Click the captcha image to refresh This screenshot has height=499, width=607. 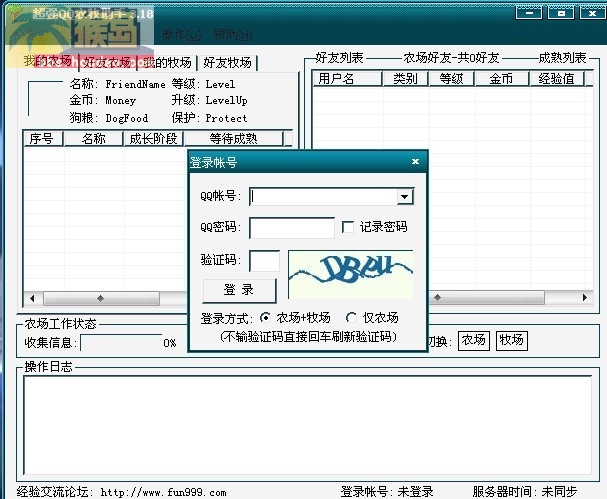tap(351, 274)
